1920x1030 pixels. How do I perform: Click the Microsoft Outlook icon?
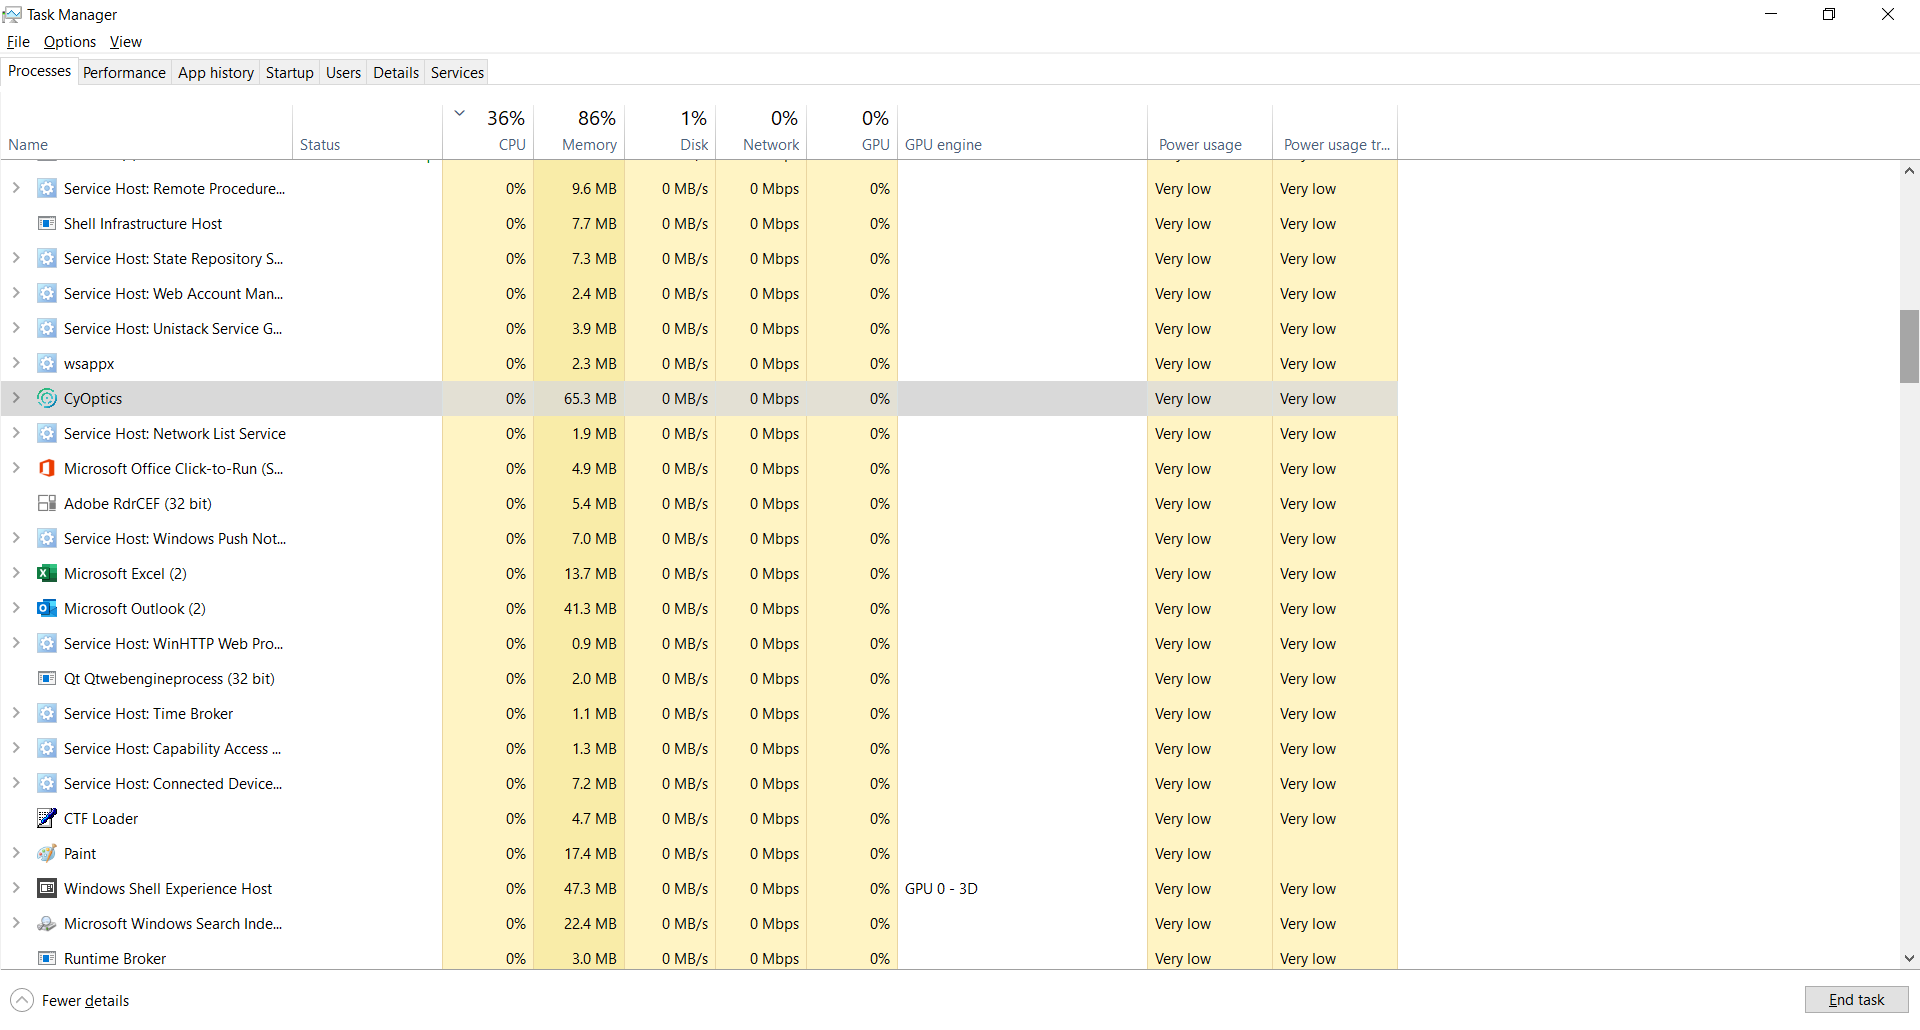tap(47, 608)
